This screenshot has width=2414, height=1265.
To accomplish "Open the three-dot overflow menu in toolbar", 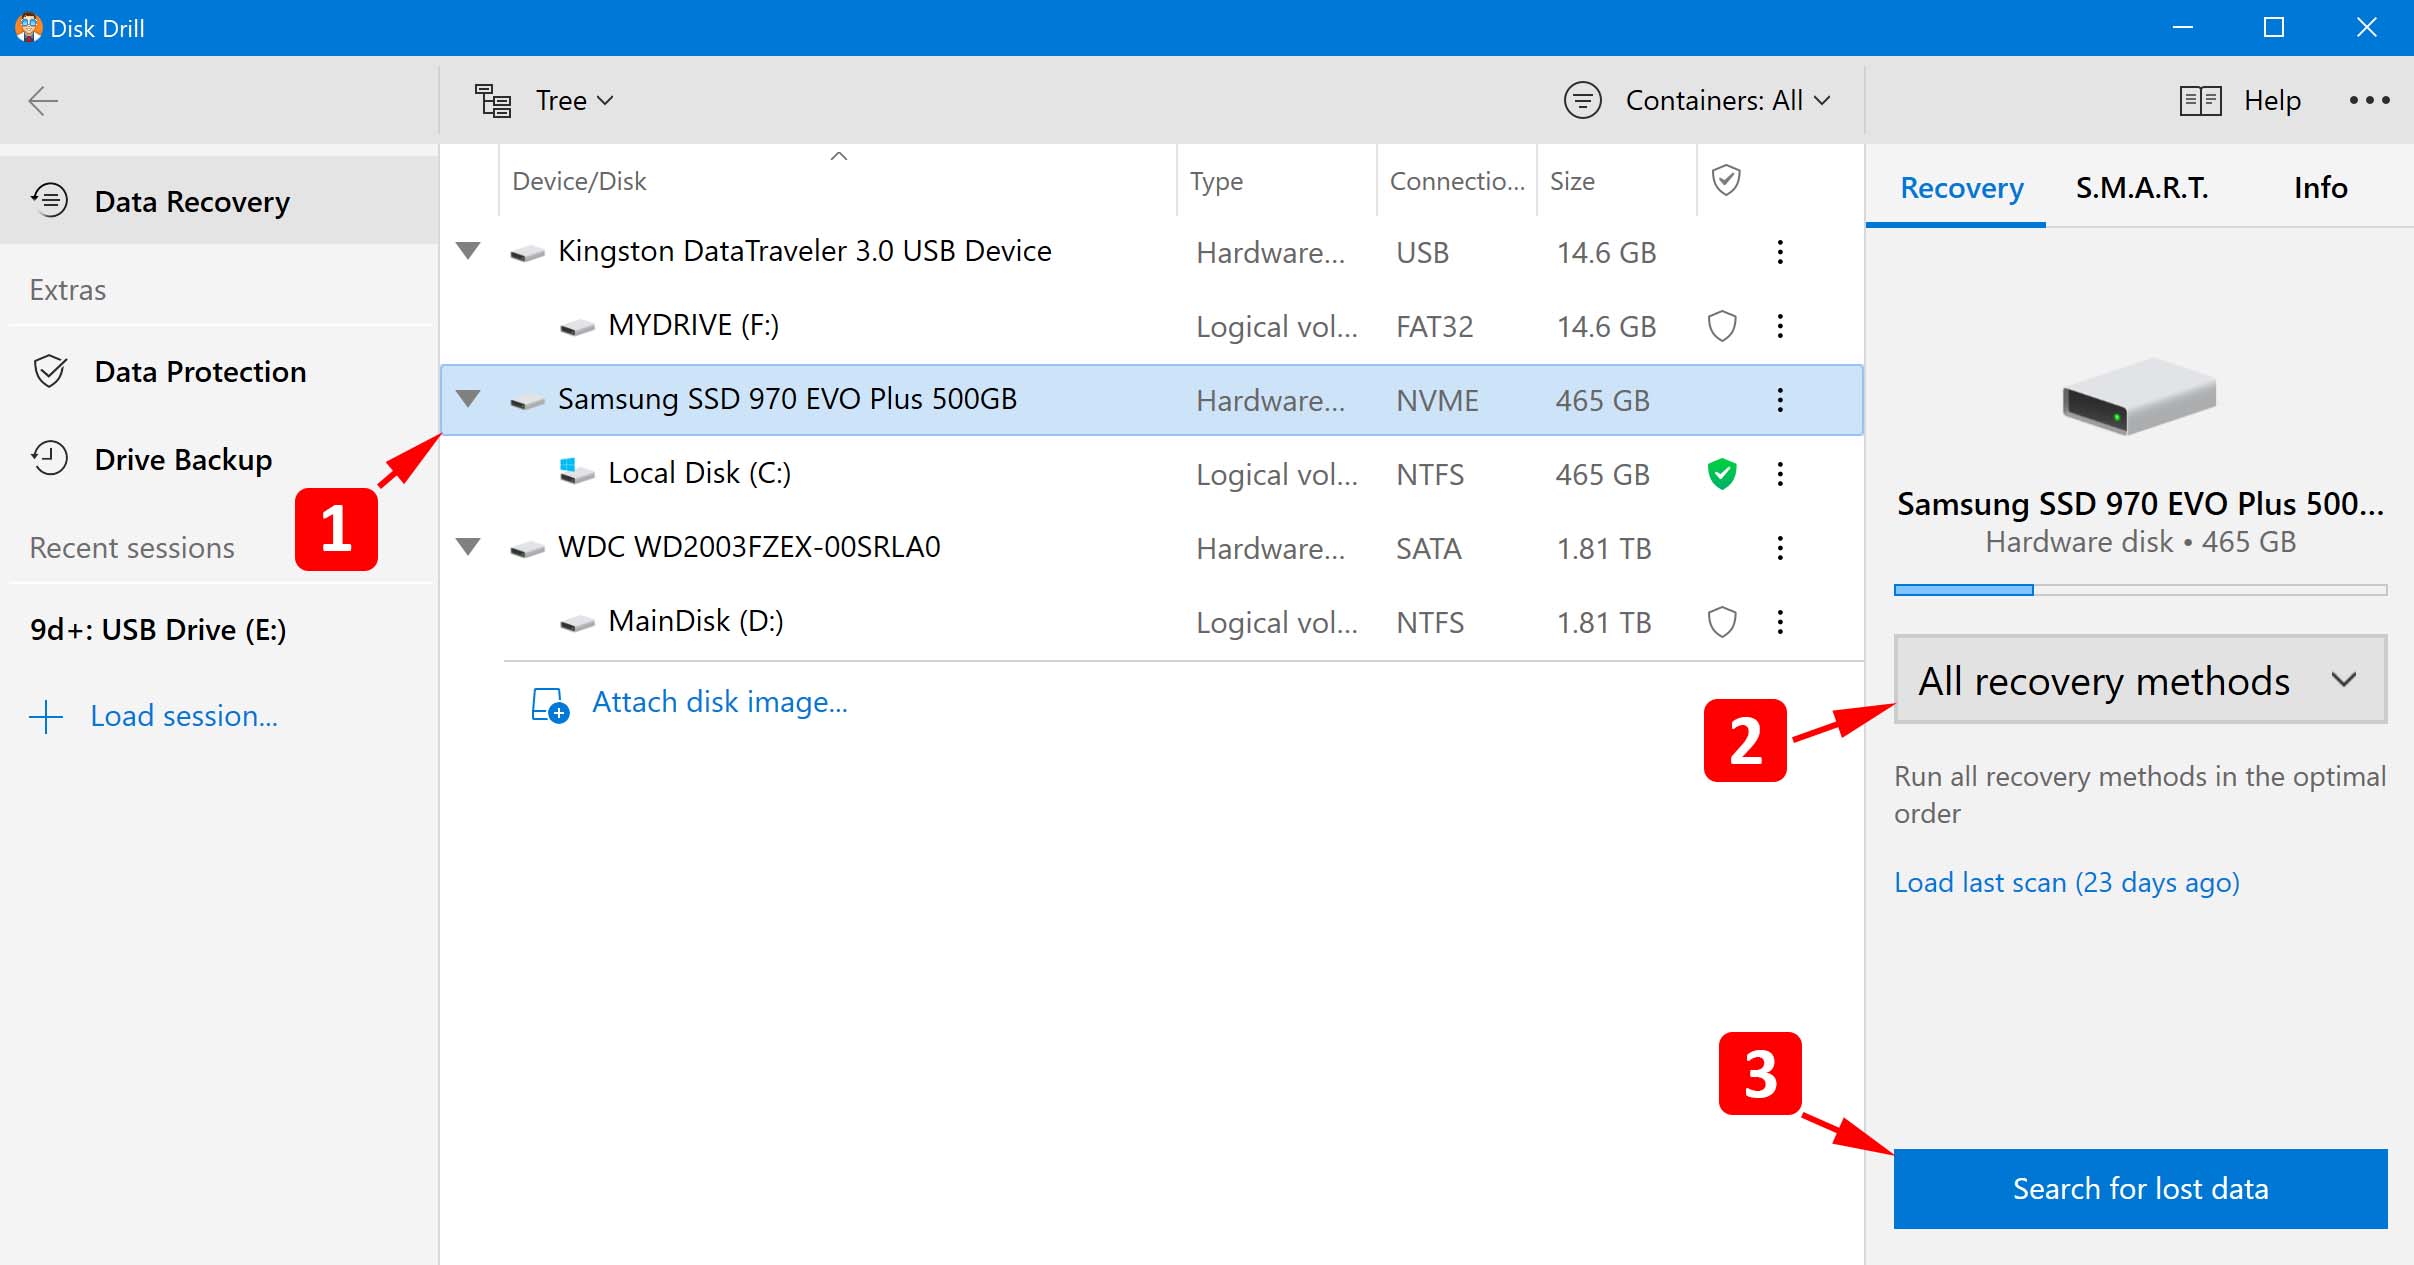I will pyautogui.click(x=2370, y=100).
